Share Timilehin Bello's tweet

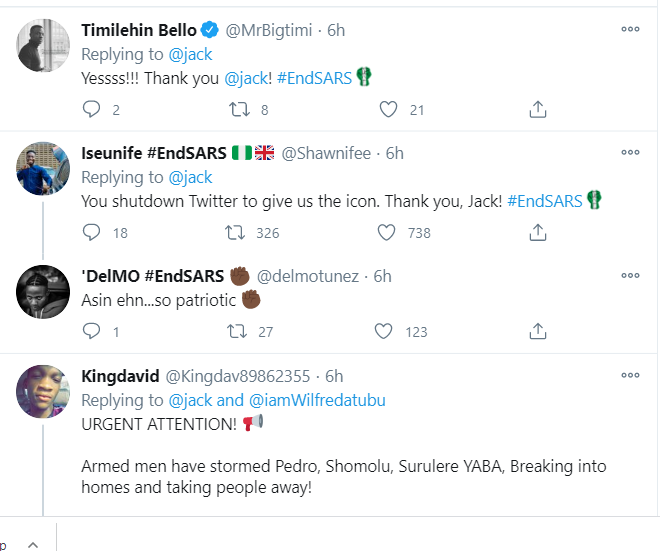pos(536,109)
